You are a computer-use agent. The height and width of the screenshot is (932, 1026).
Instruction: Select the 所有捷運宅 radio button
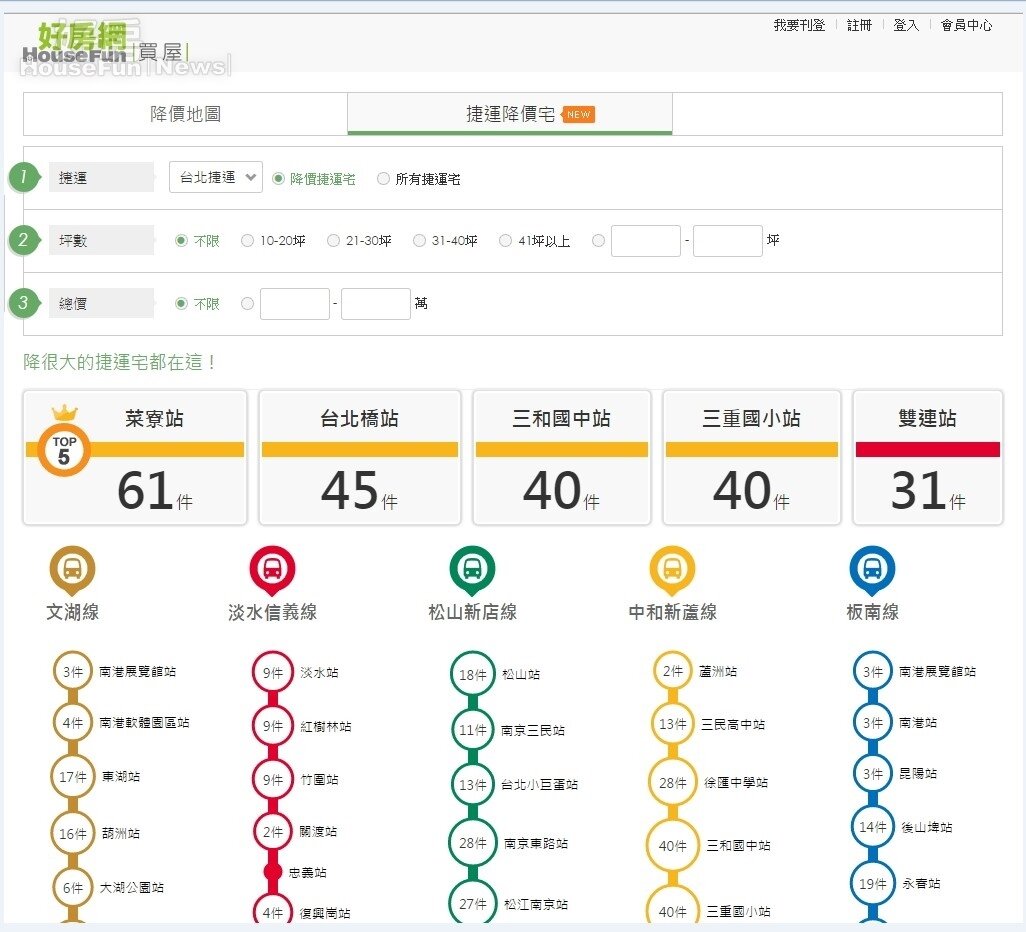(383, 178)
